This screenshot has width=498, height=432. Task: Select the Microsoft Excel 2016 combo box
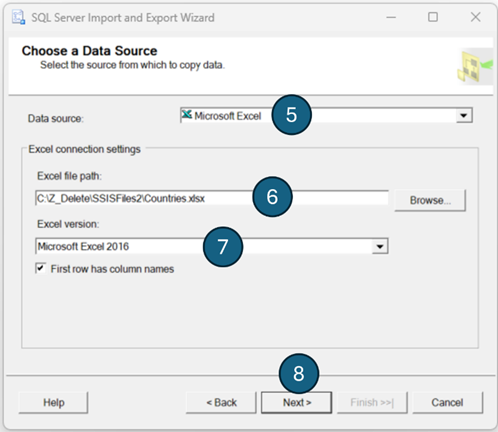tap(212, 246)
